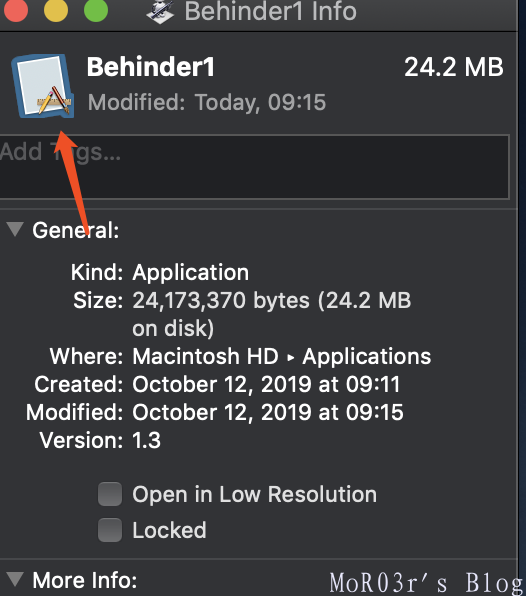Click the Behinder1 Info window title text
The image size is (526, 596).
pos(271,11)
